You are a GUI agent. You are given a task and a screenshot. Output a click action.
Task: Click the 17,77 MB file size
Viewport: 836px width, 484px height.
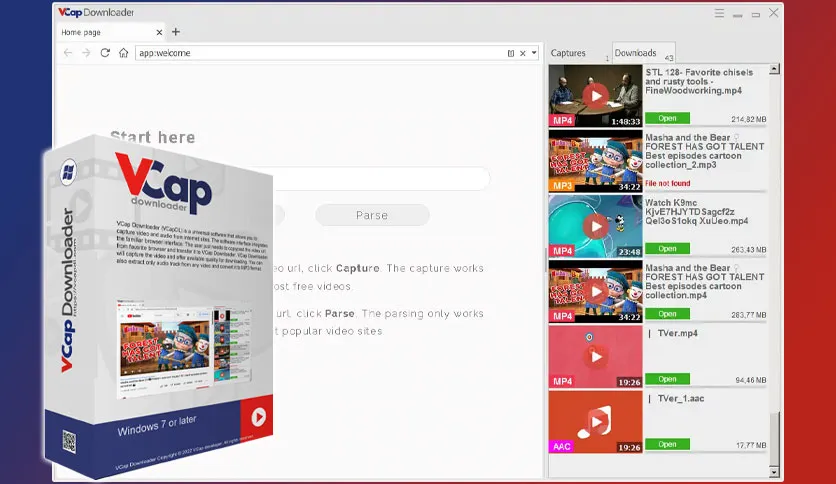tap(751, 445)
